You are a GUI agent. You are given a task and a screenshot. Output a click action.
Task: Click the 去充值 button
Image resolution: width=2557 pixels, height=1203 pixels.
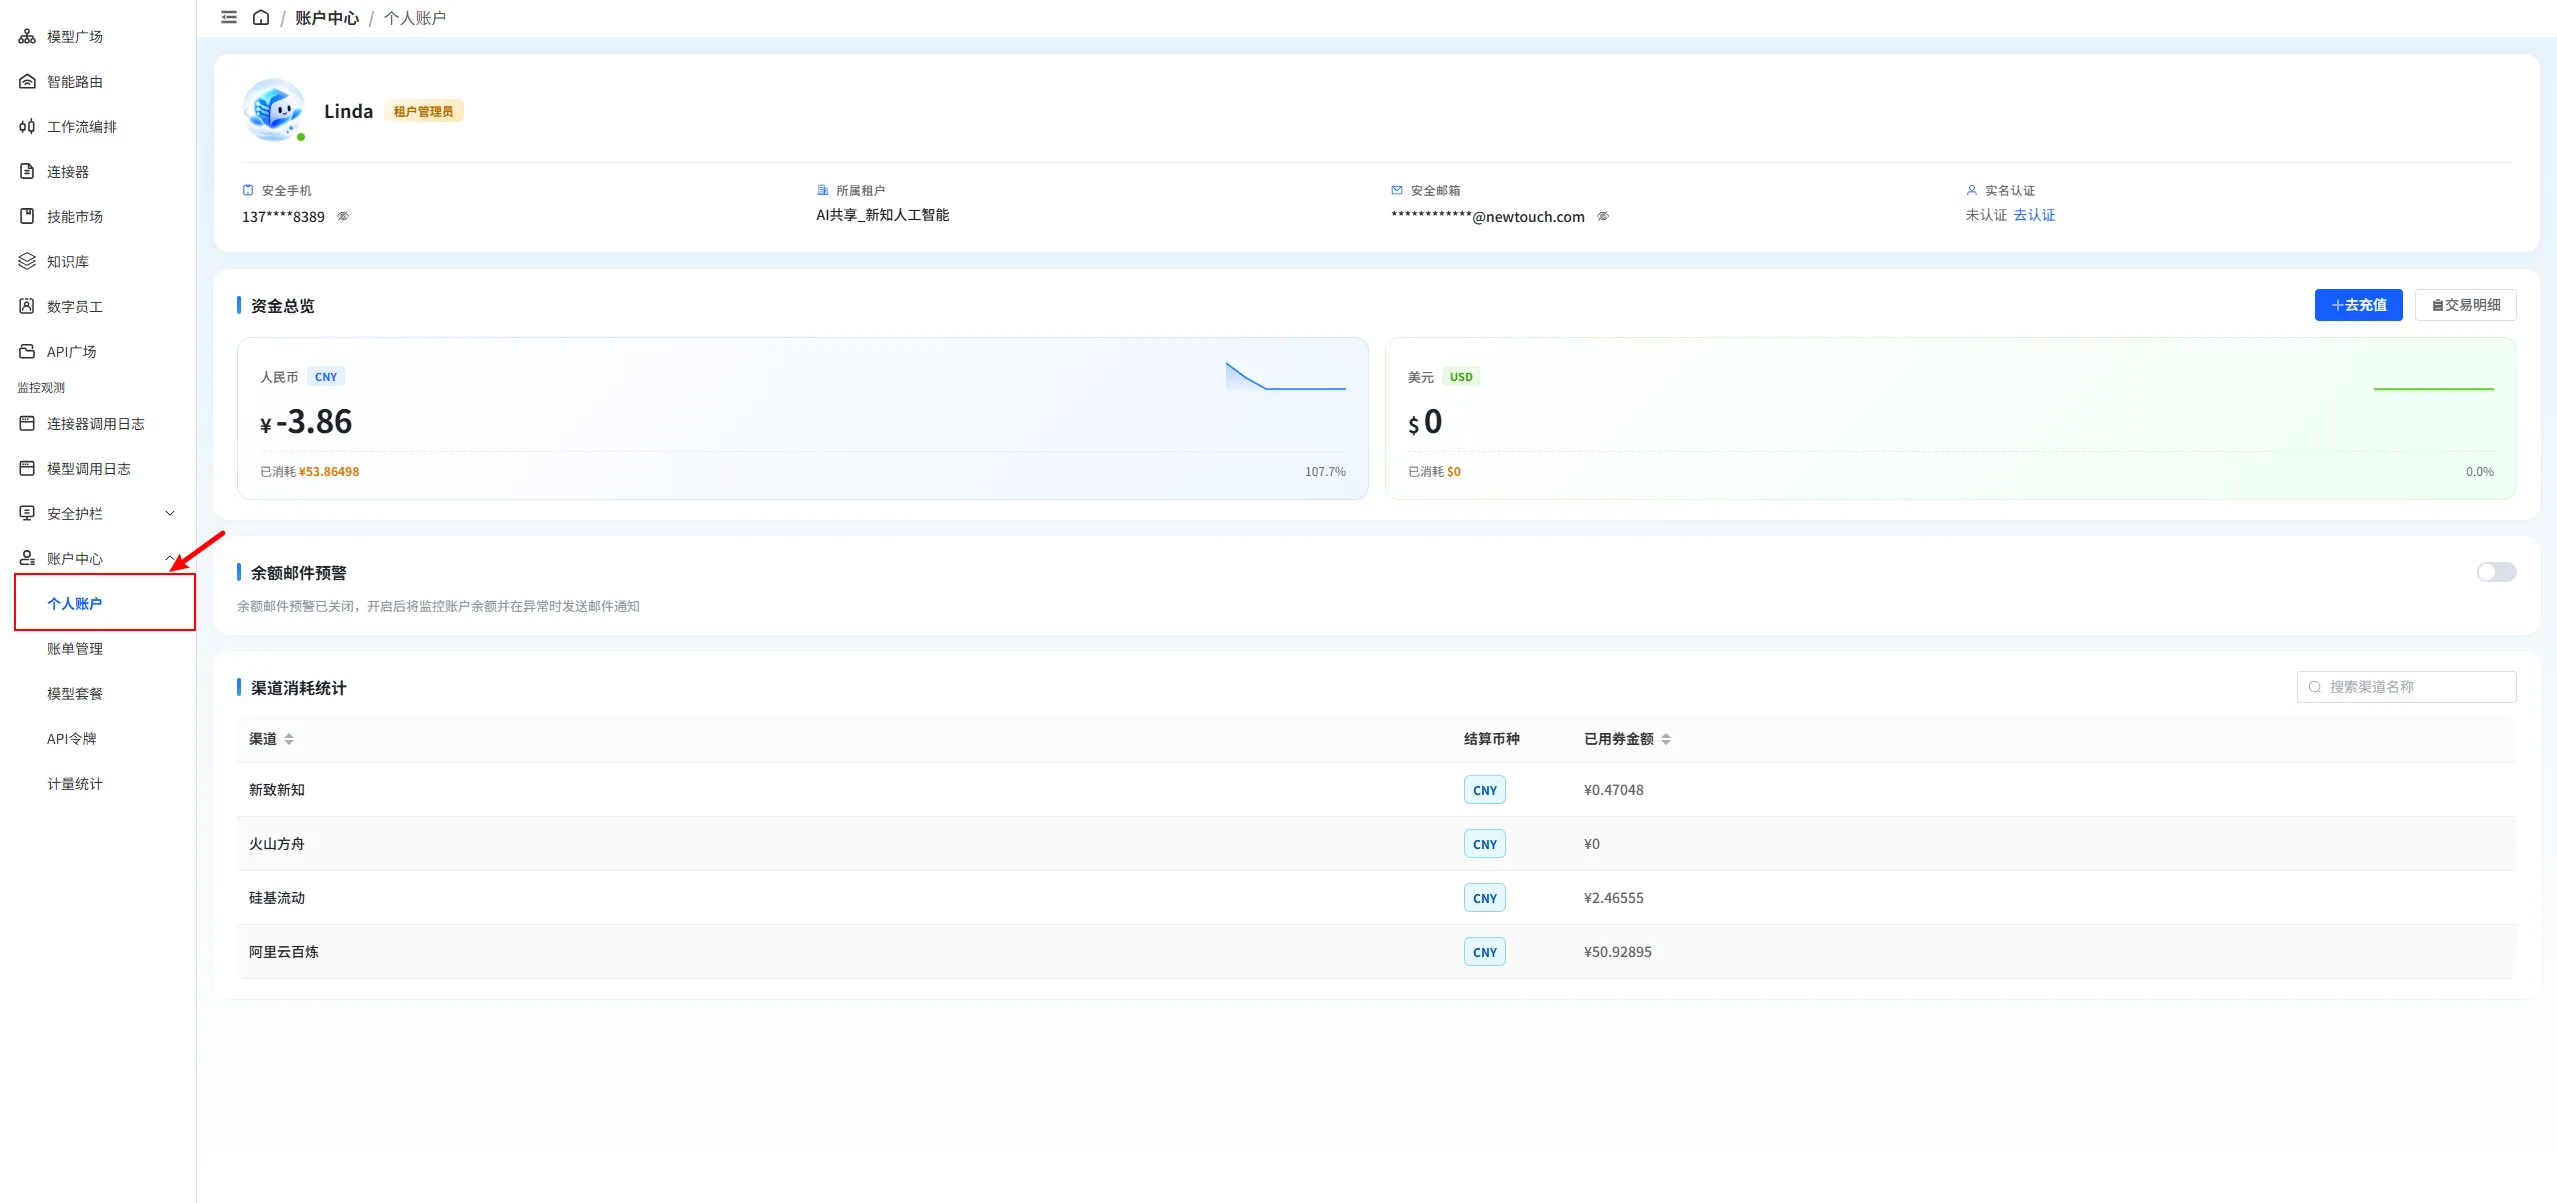coord(2358,306)
